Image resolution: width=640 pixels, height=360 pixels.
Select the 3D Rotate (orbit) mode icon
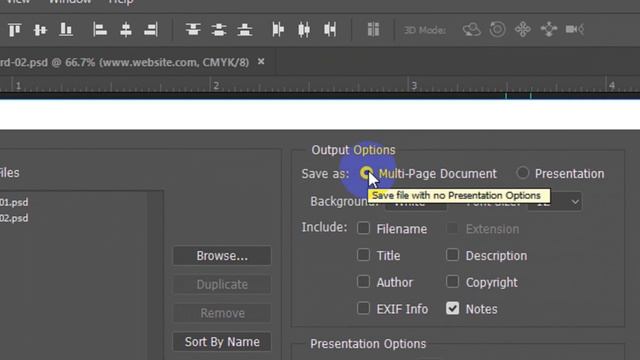pyautogui.click(x=471, y=29)
